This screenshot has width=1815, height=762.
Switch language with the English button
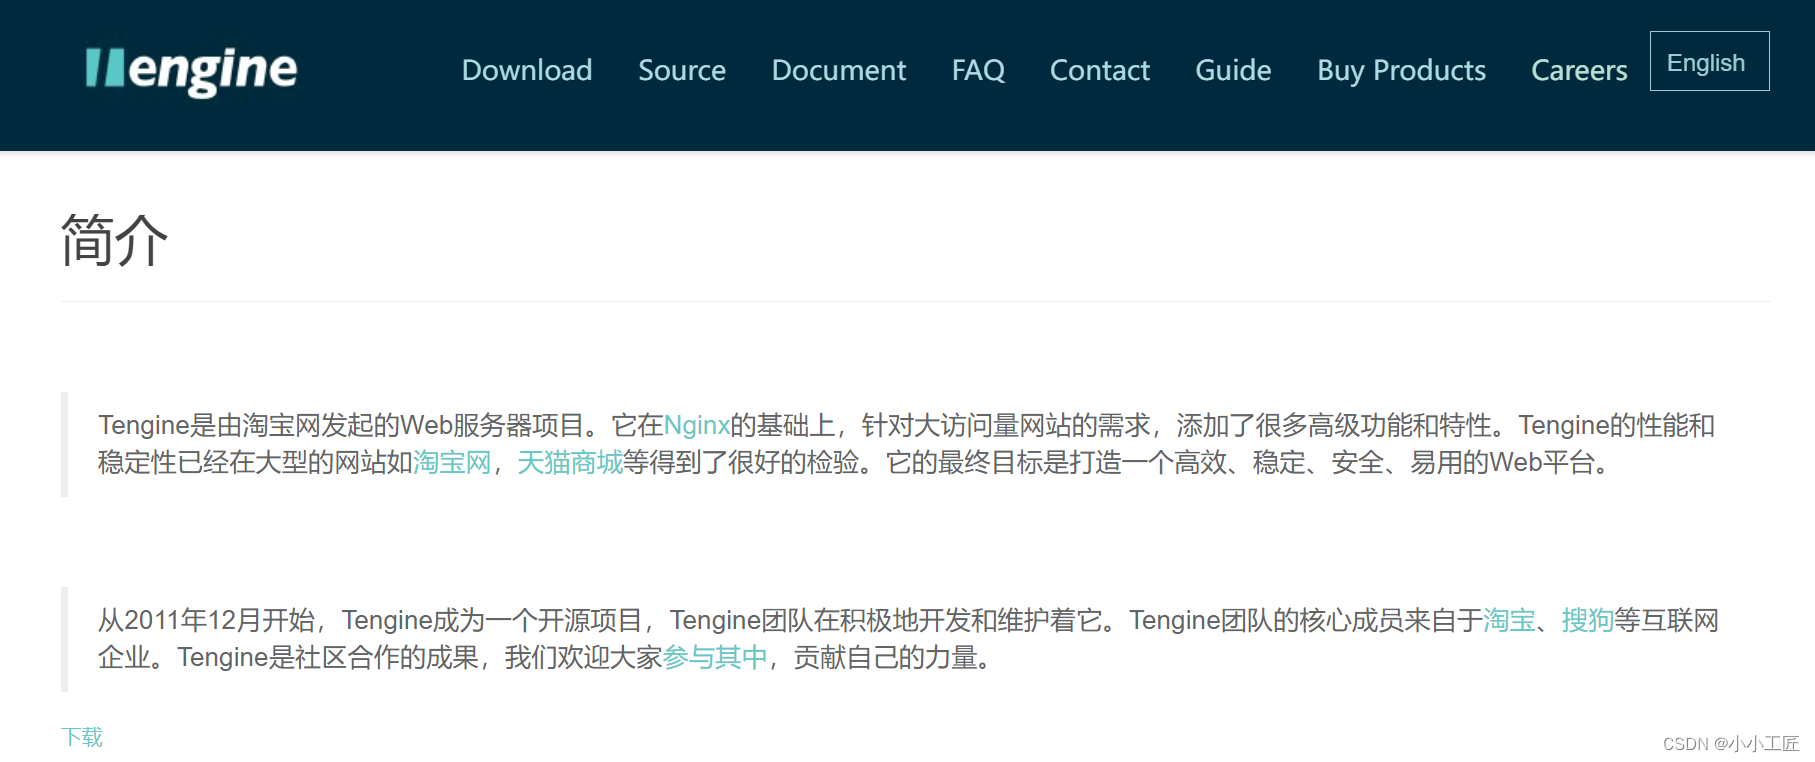pos(1709,62)
